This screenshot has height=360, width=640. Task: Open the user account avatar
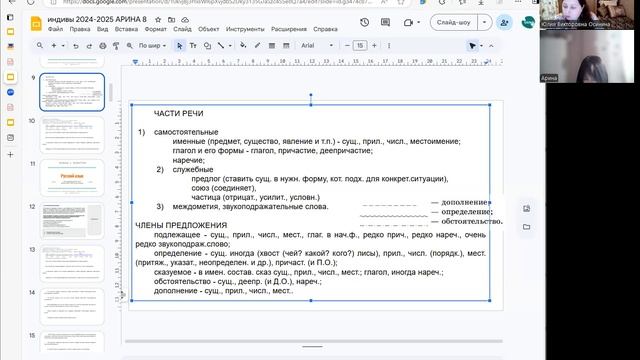[x=528, y=22]
